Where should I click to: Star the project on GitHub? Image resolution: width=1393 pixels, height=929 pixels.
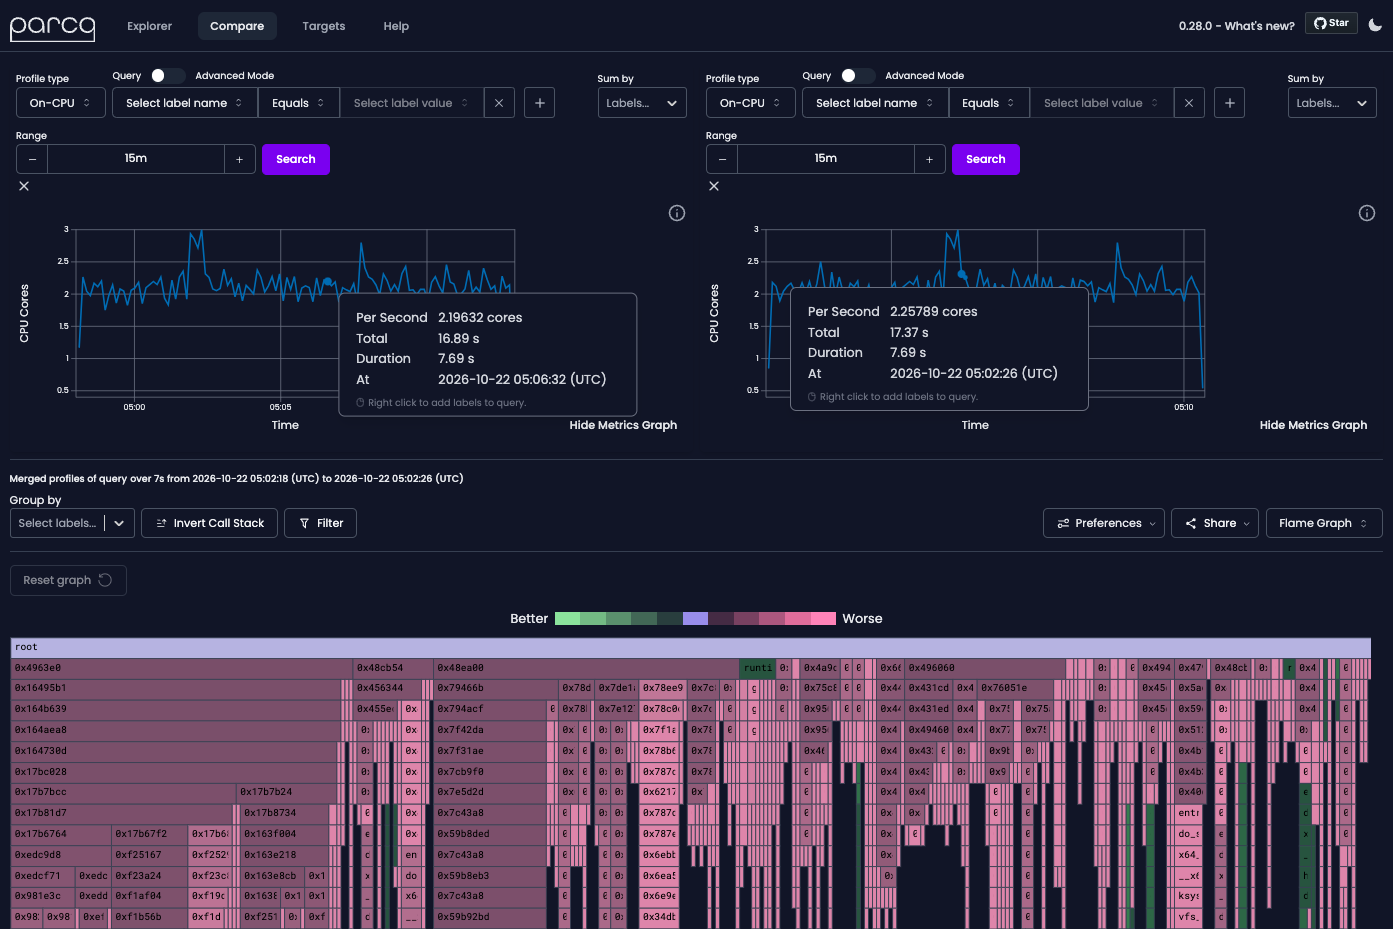tap(1331, 23)
